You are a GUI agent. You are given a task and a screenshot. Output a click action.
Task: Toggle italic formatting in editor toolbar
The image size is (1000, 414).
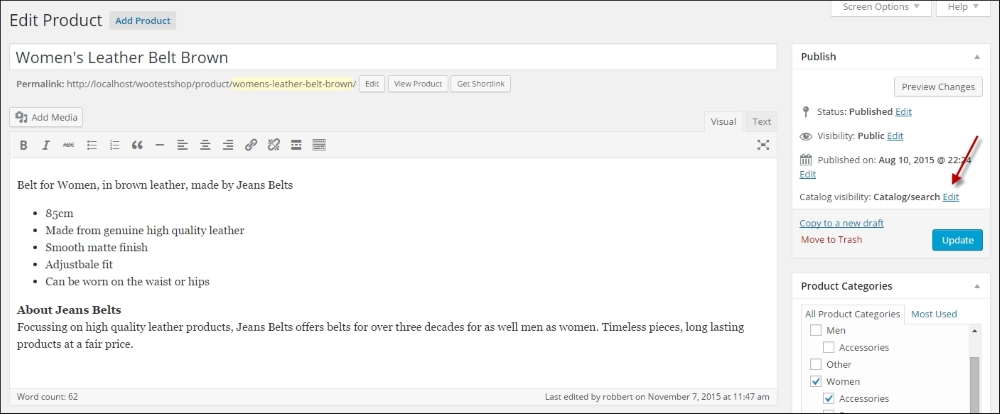(x=46, y=145)
